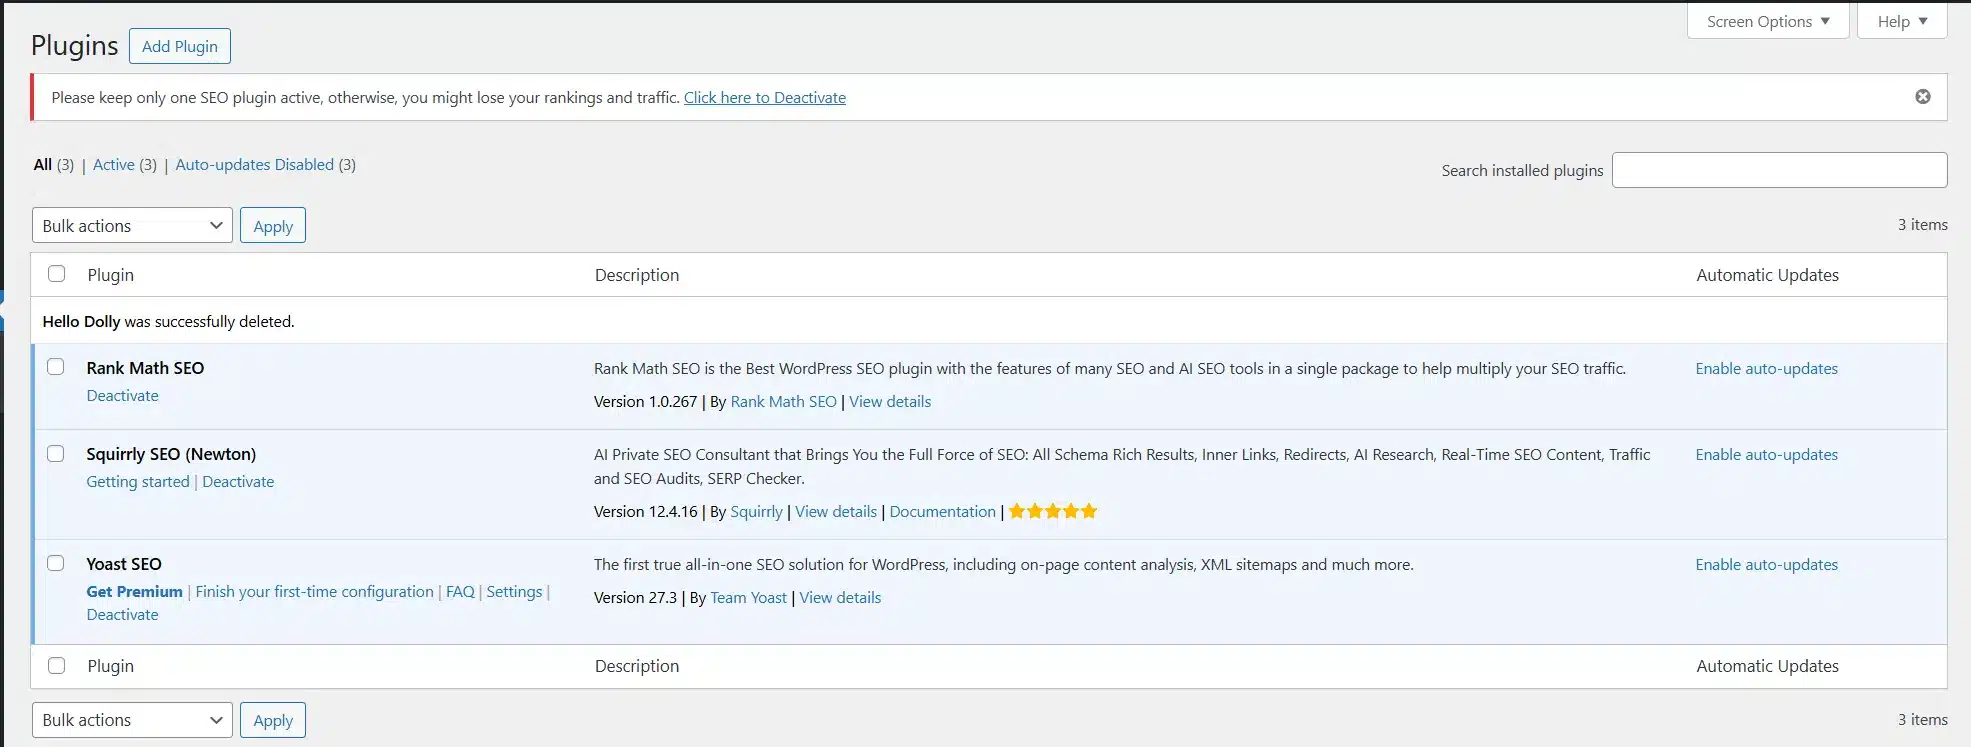Click the Add Plugin button

tap(180, 46)
